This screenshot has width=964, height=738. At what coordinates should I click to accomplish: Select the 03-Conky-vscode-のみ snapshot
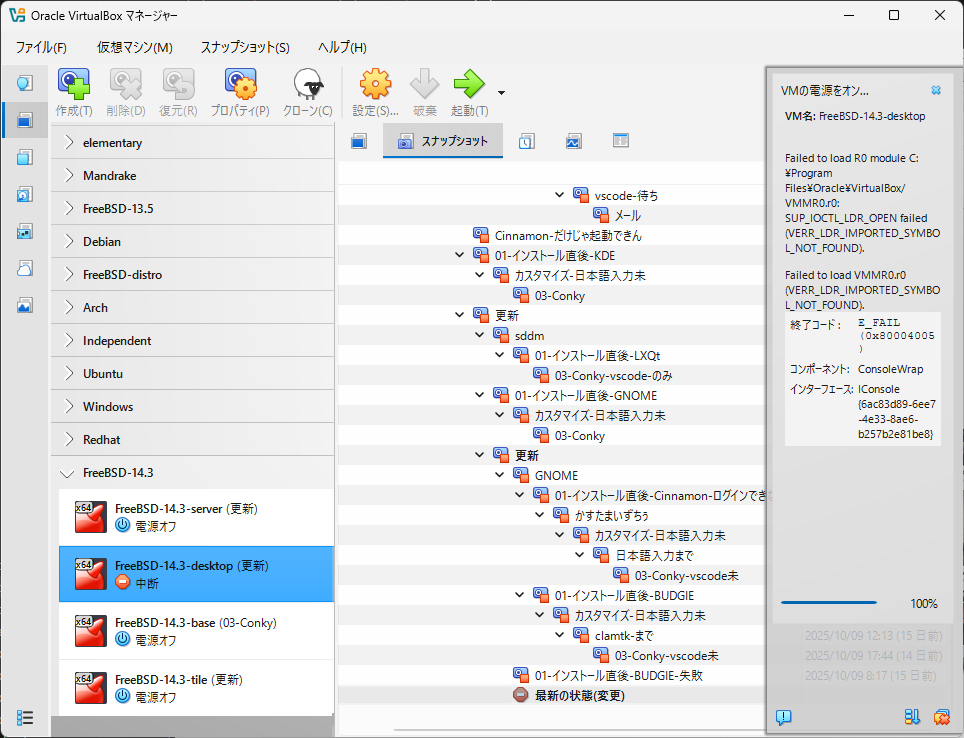613,375
